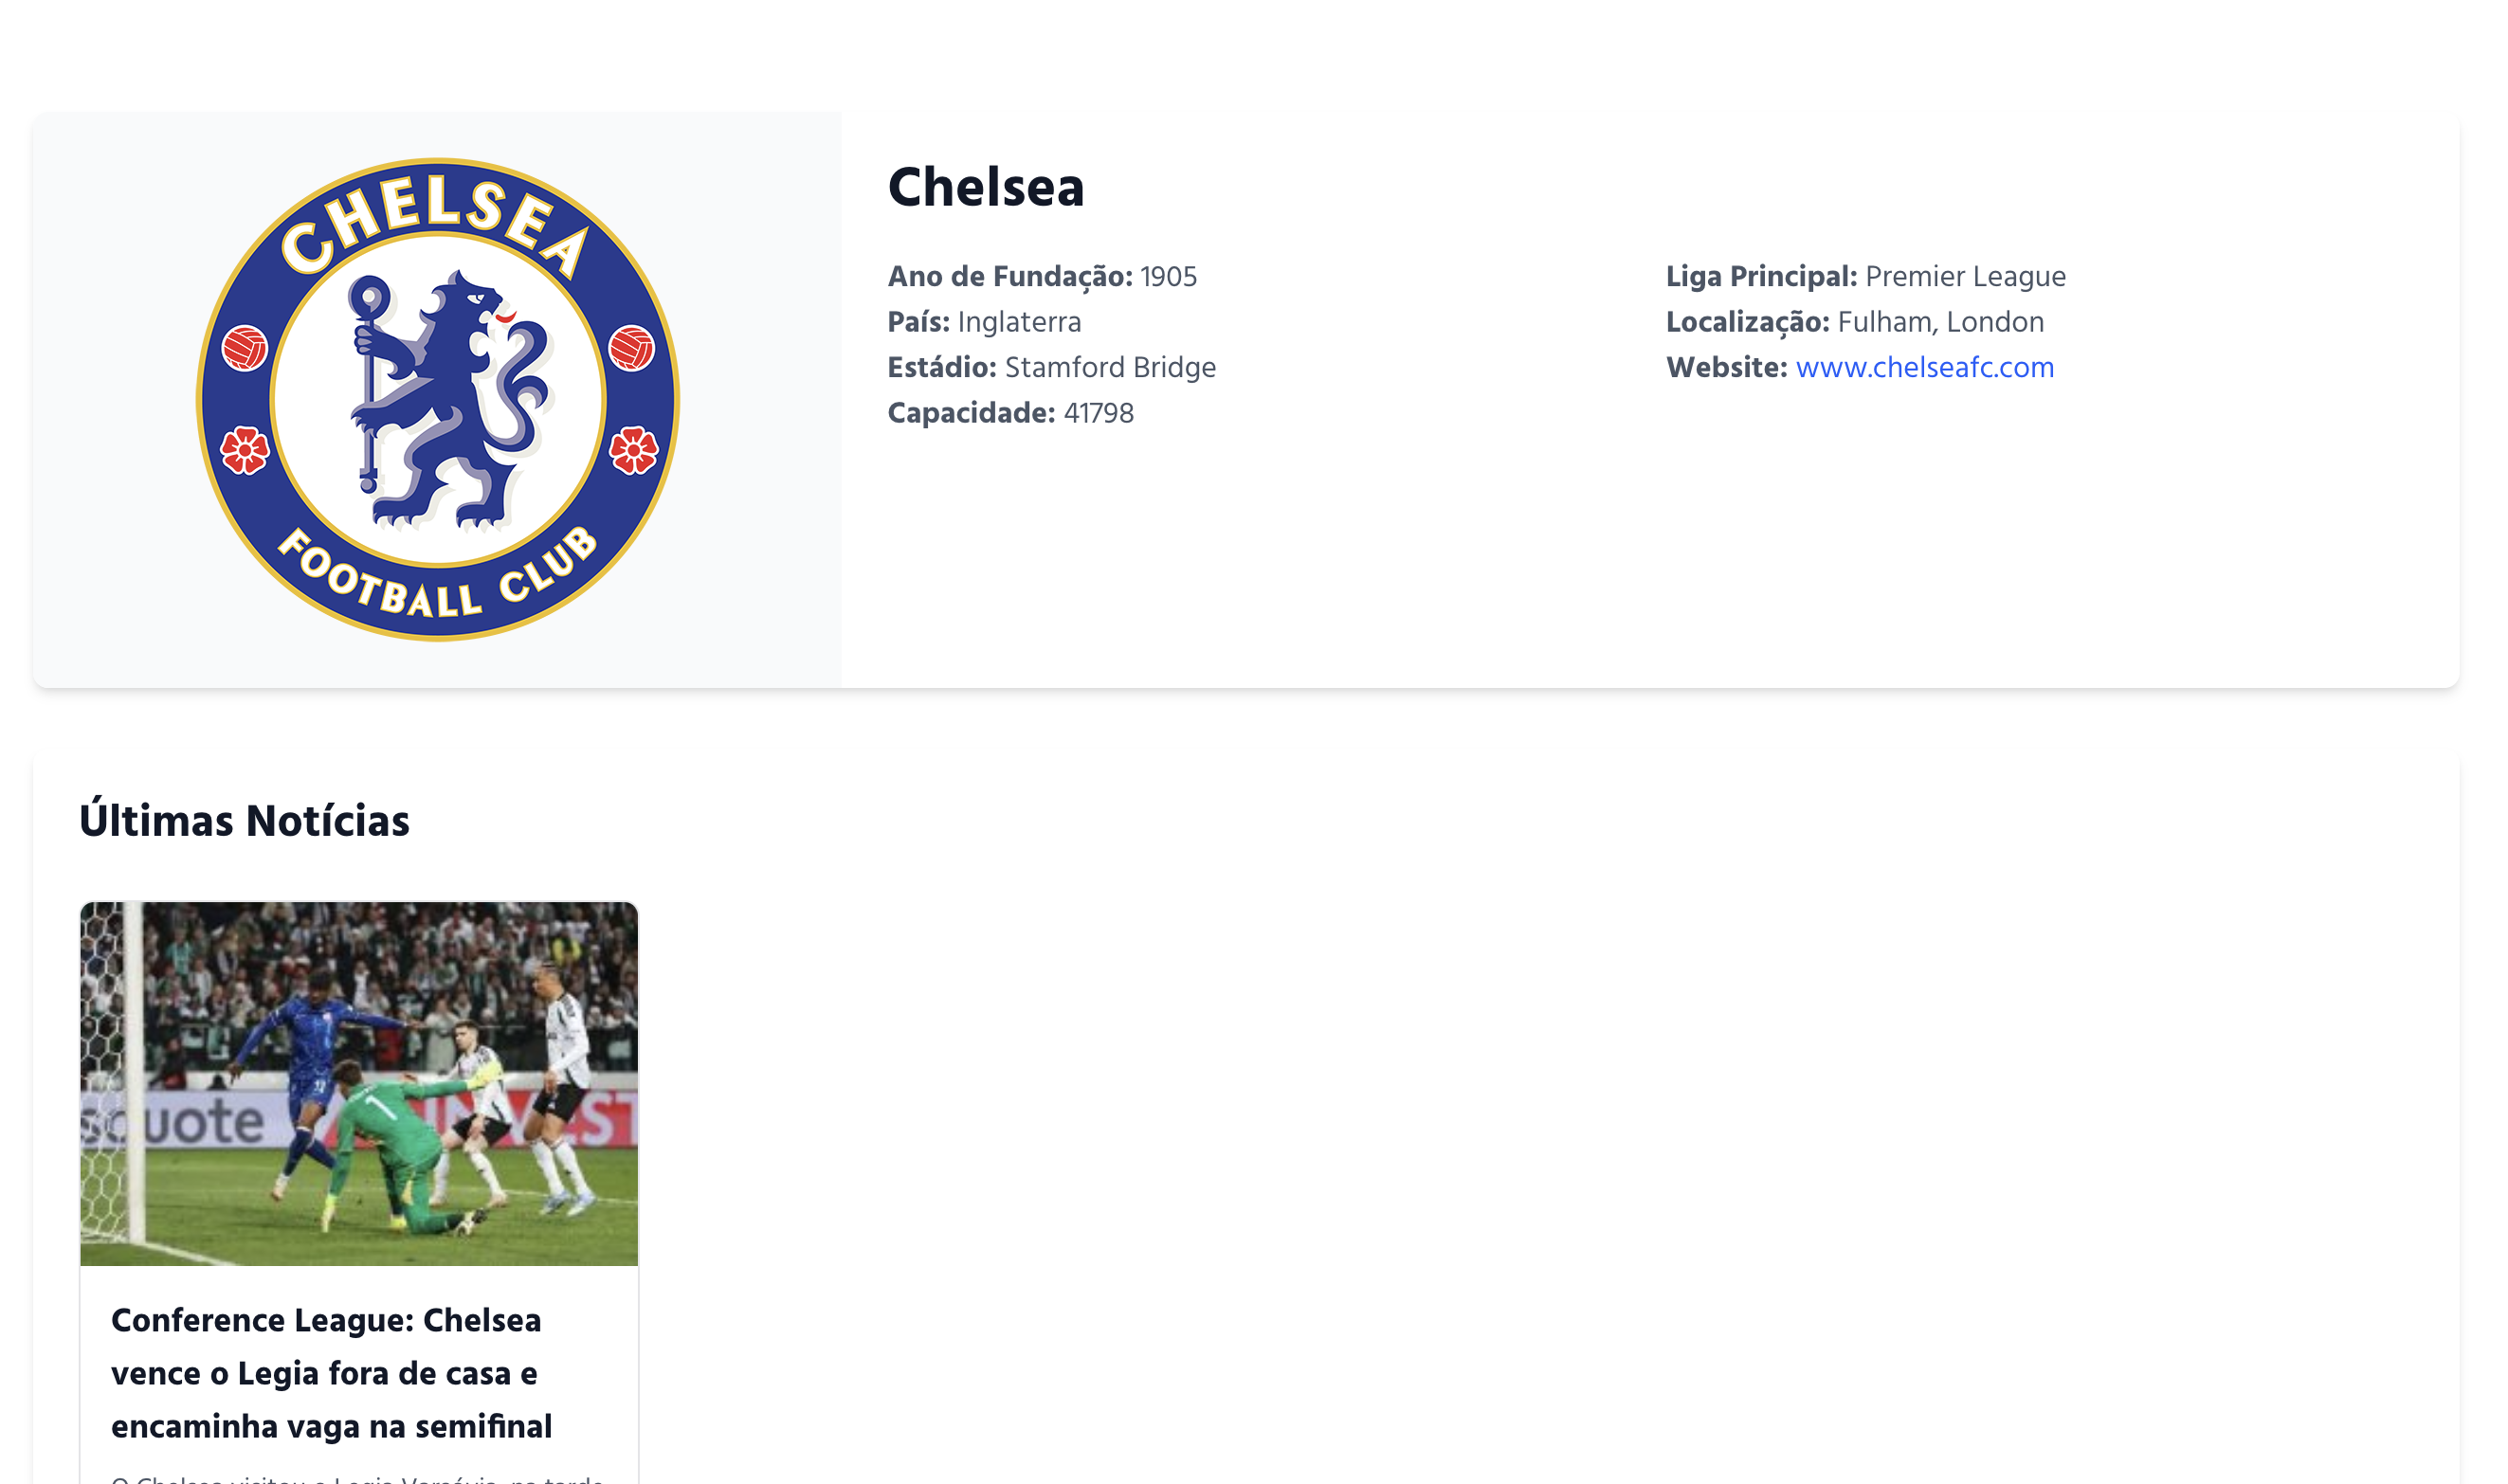Image resolution: width=2508 pixels, height=1484 pixels.
Task: Open the Conference League Chelsea headline
Action: click(x=330, y=1372)
